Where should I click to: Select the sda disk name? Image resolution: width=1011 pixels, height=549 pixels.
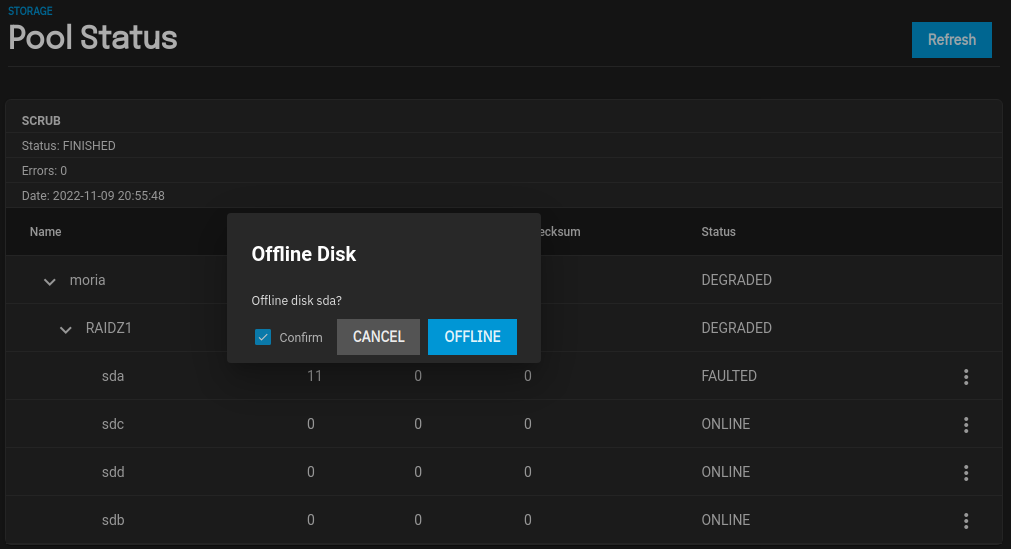(113, 377)
